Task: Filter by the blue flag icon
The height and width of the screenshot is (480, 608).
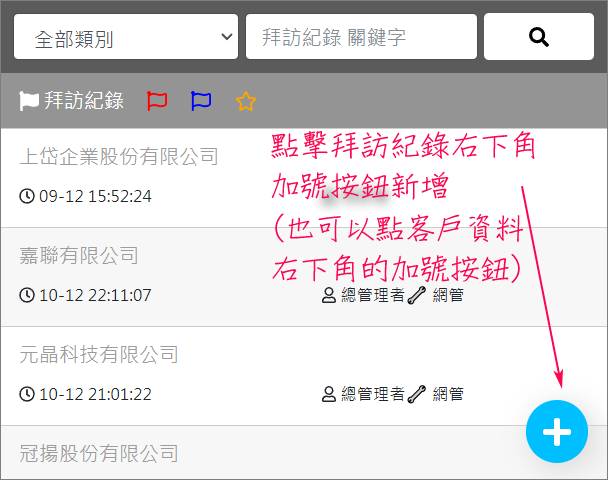Action: 201,101
